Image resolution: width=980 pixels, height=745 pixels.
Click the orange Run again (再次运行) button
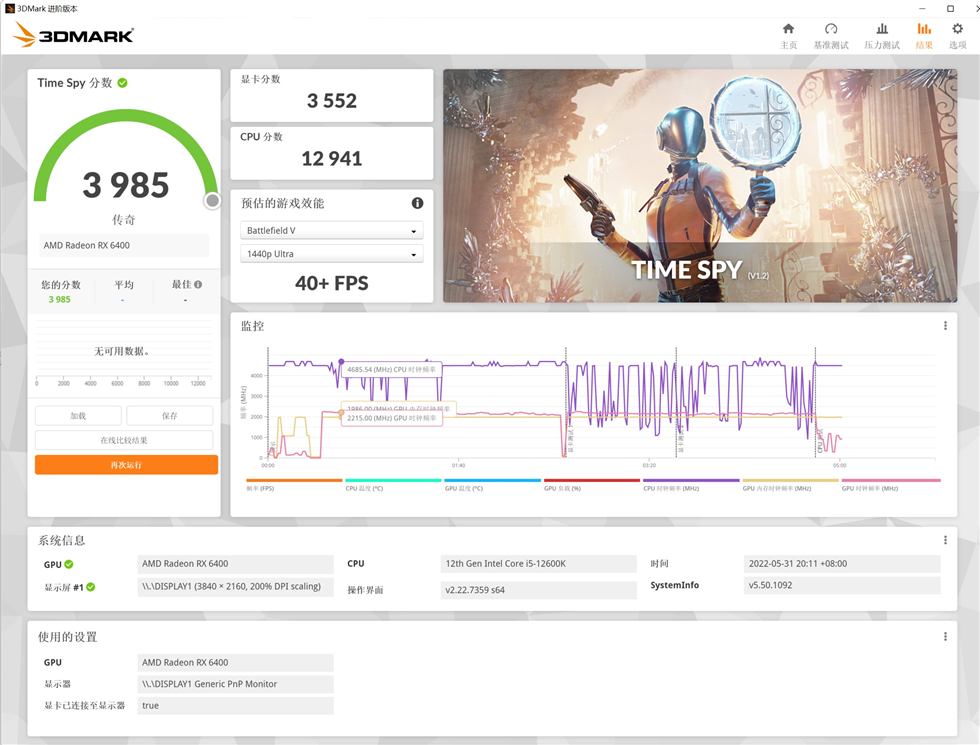click(x=126, y=465)
